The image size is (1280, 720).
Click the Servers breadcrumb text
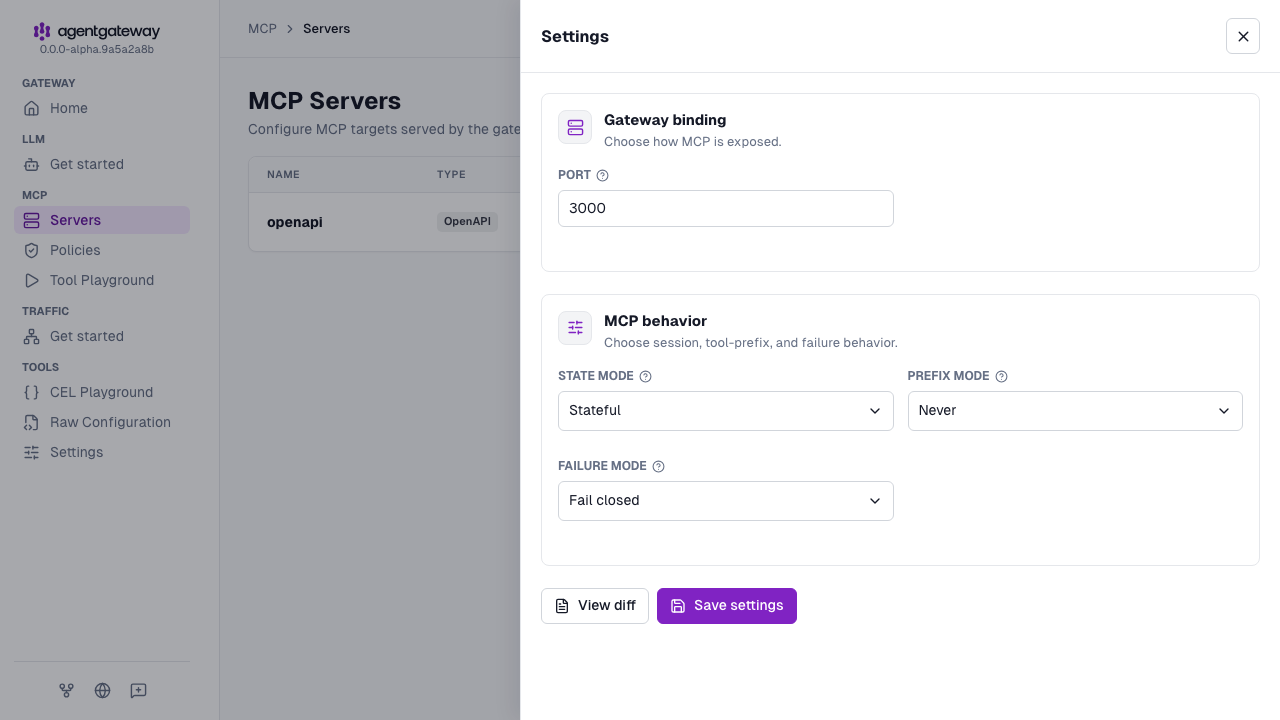327,28
